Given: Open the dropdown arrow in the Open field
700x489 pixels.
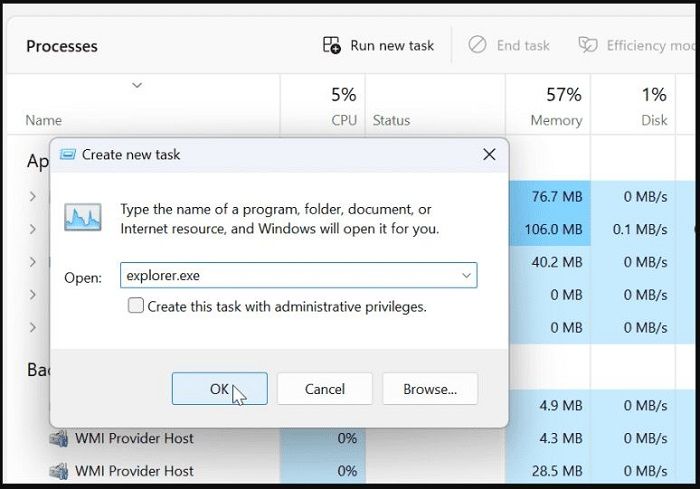Looking at the screenshot, I should point(466,275).
